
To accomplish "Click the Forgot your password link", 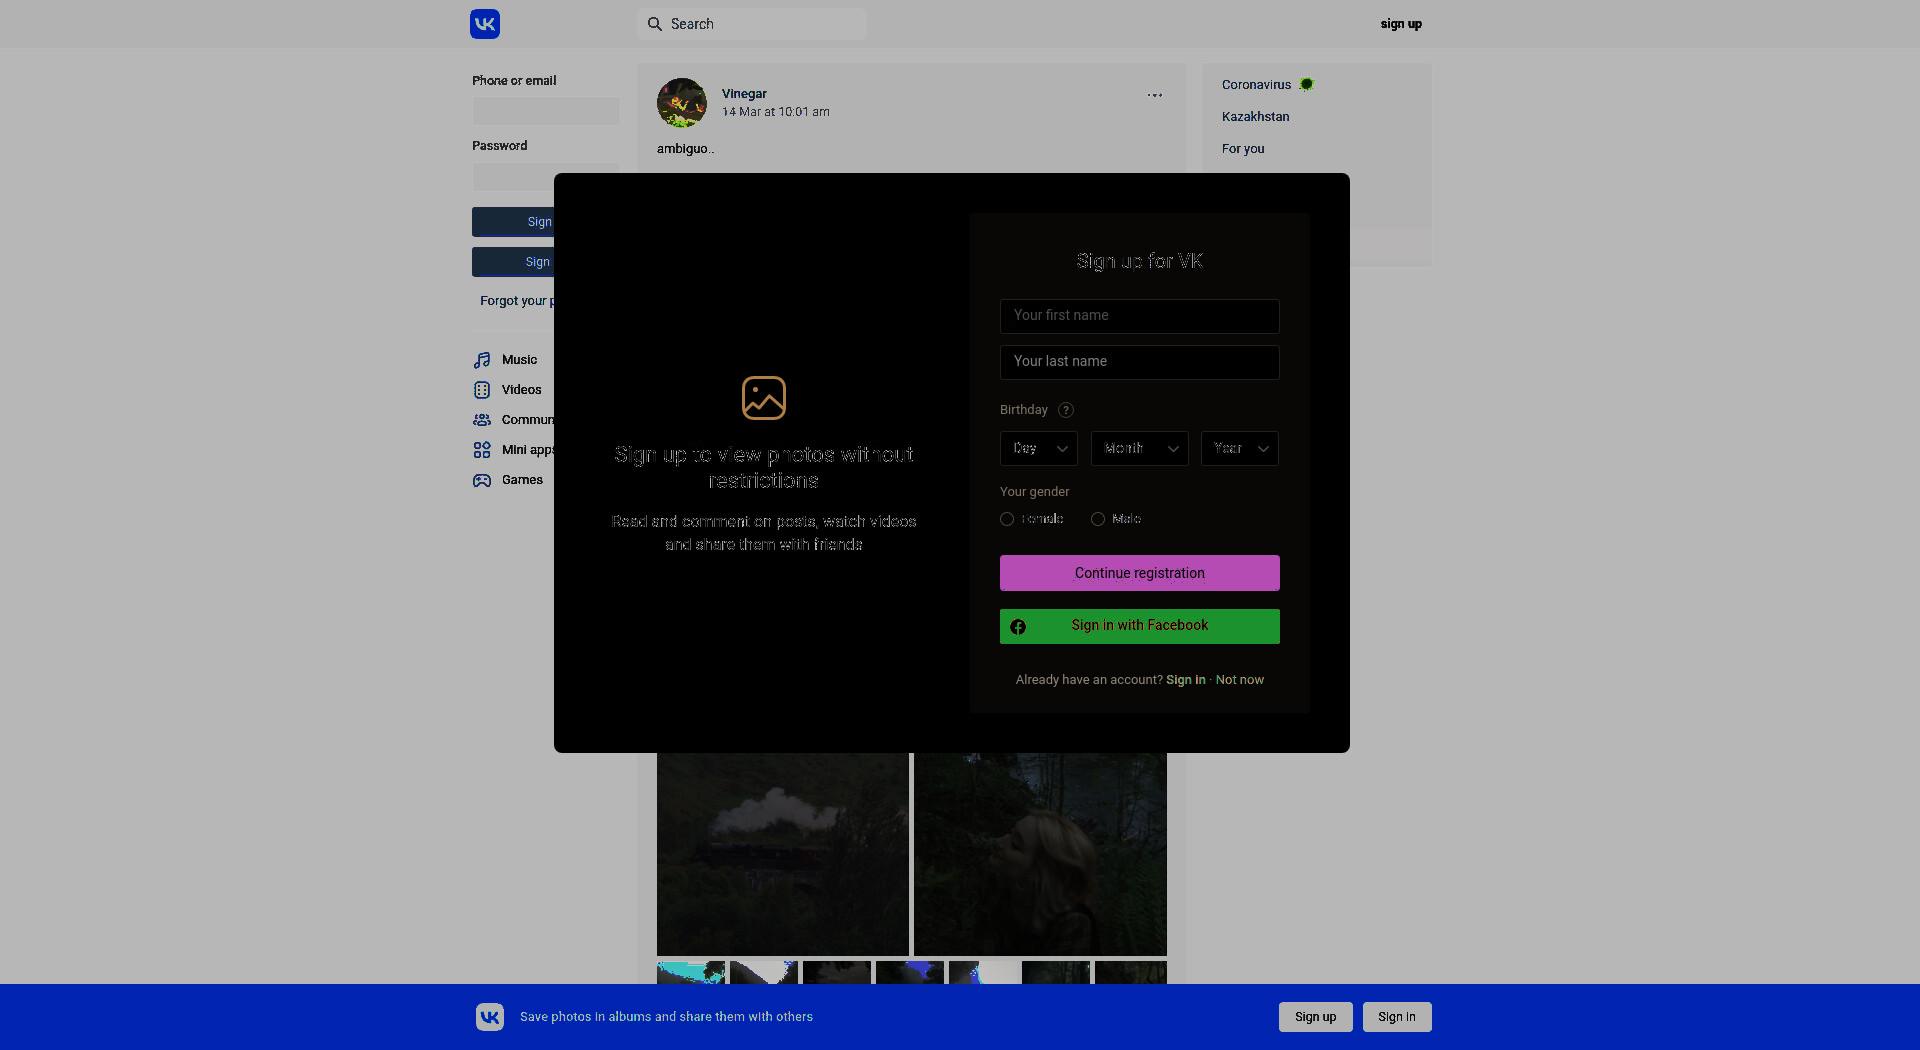I will point(516,301).
